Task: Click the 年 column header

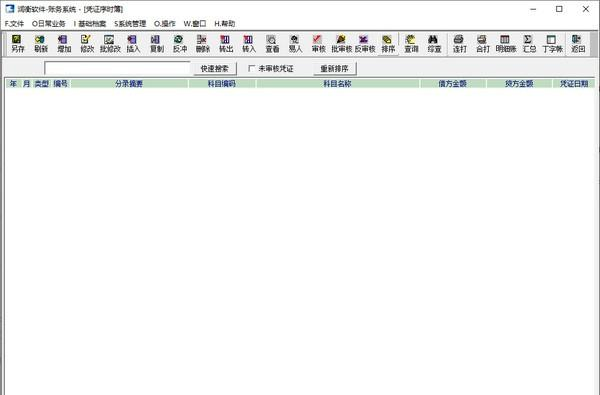Action: click(13, 83)
